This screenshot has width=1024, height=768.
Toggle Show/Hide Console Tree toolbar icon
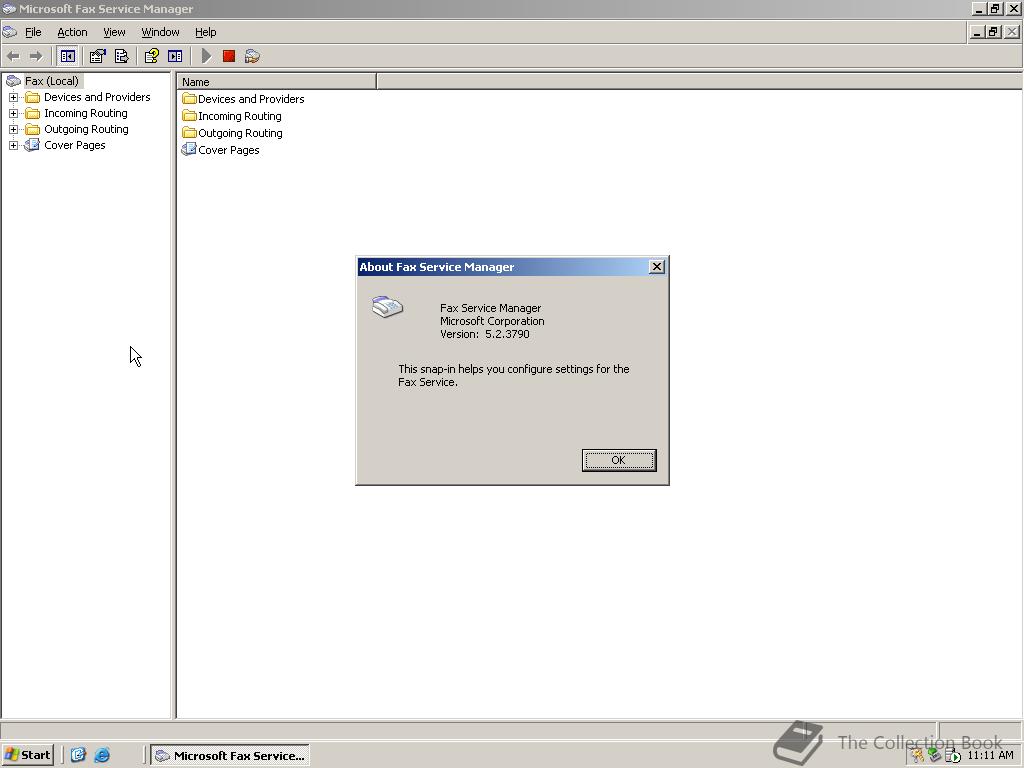(67, 56)
